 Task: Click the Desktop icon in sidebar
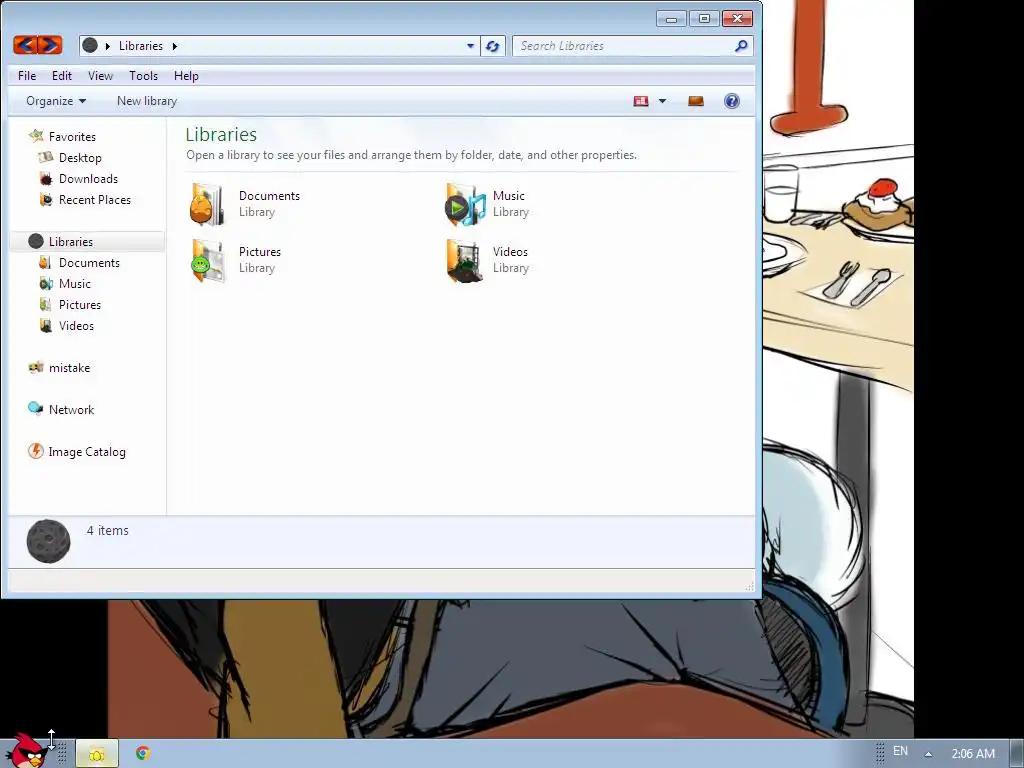[46, 157]
